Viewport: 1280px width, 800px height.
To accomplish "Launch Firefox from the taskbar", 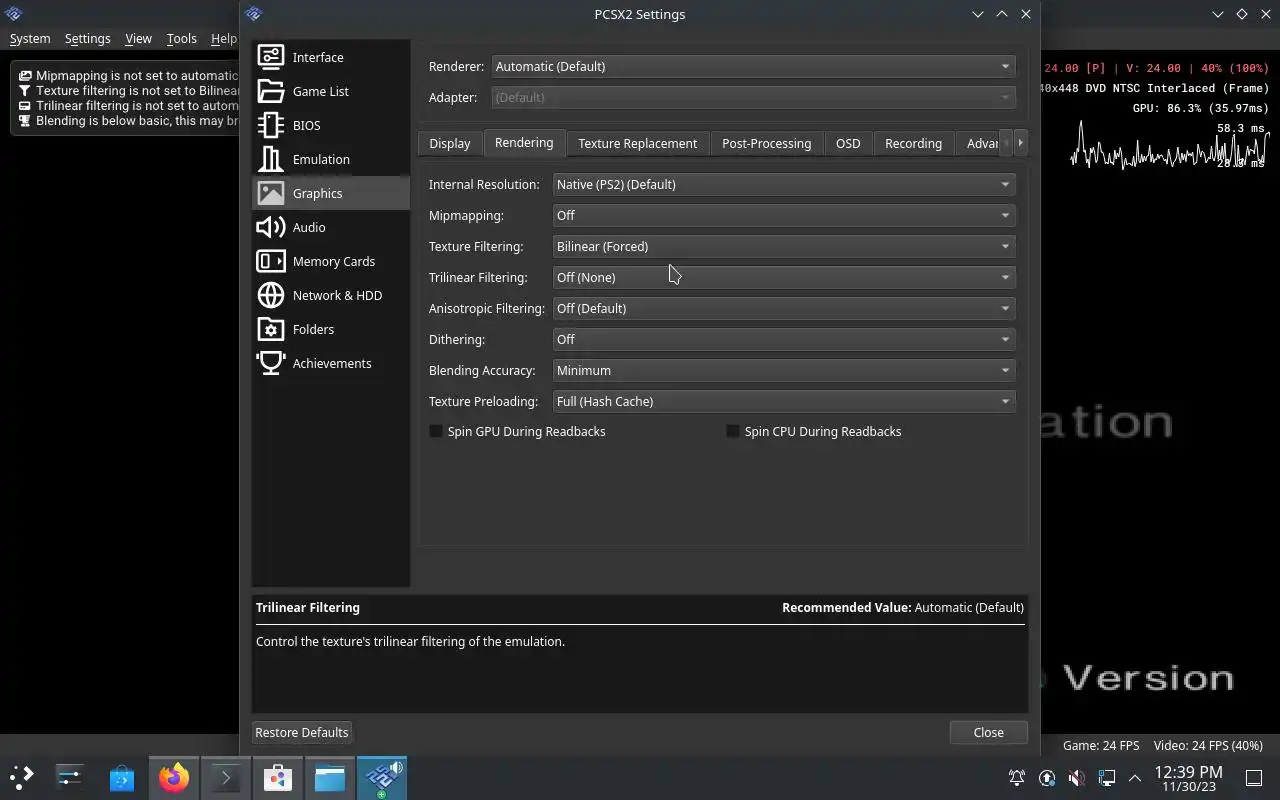I will [x=174, y=777].
